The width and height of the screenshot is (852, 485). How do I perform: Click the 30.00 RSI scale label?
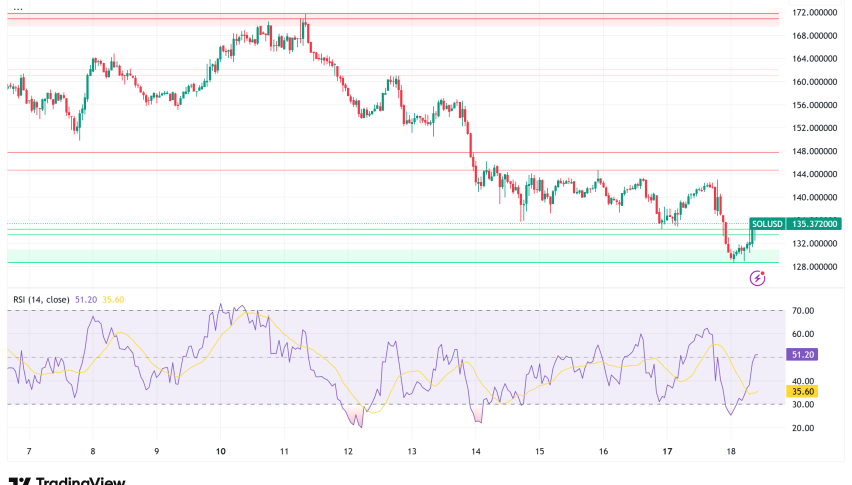804,404
